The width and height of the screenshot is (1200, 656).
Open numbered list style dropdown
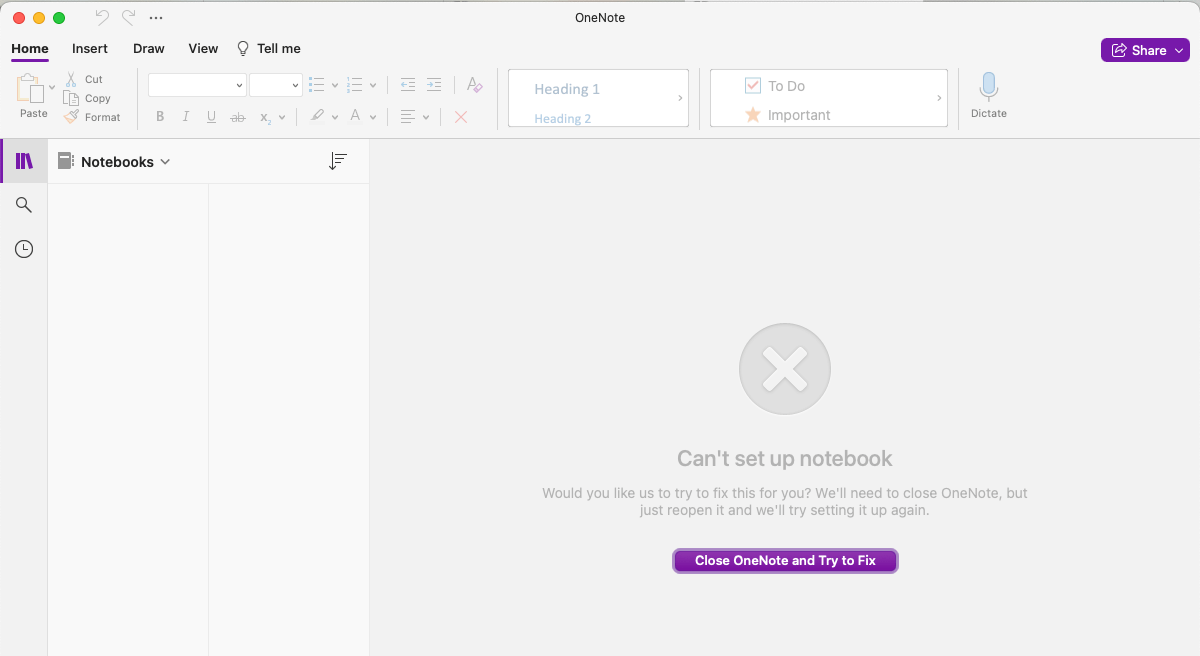point(373,86)
